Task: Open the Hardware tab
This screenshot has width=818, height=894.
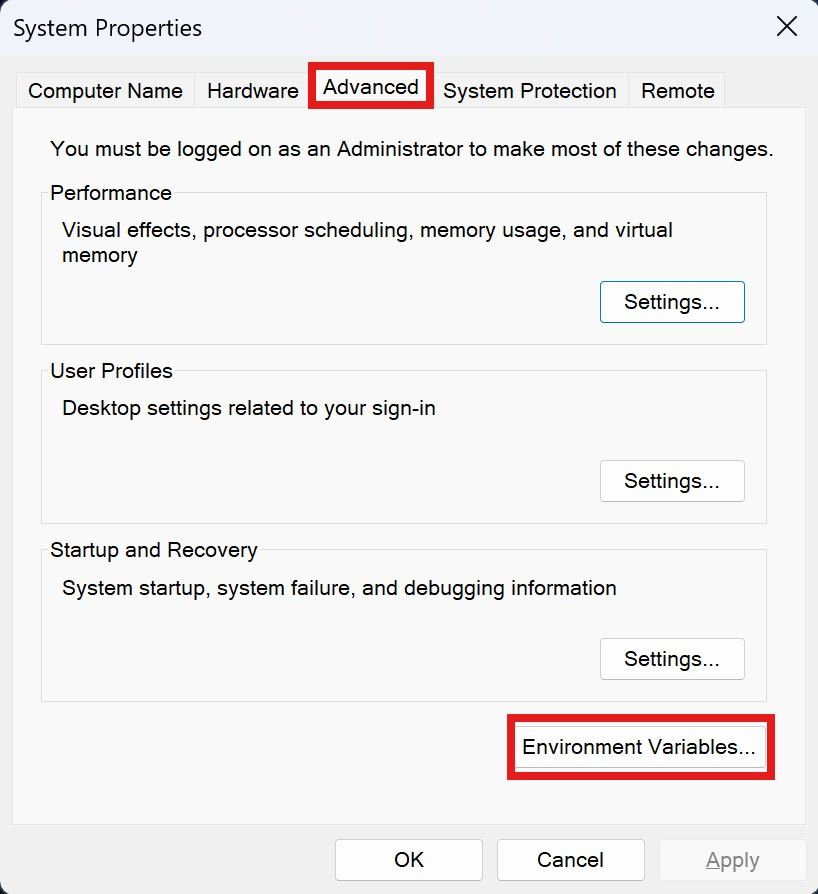Action: (x=252, y=91)
